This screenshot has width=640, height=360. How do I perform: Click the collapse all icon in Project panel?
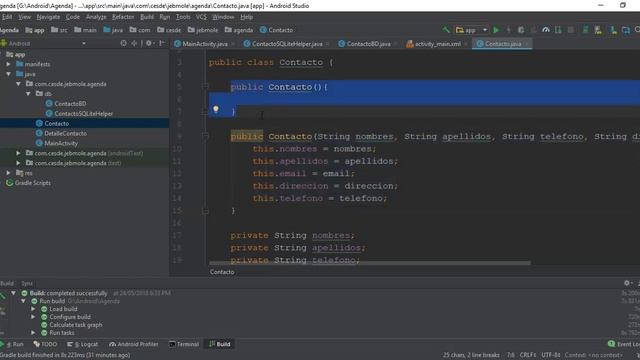pyautogui.click(x=134, y=43)
